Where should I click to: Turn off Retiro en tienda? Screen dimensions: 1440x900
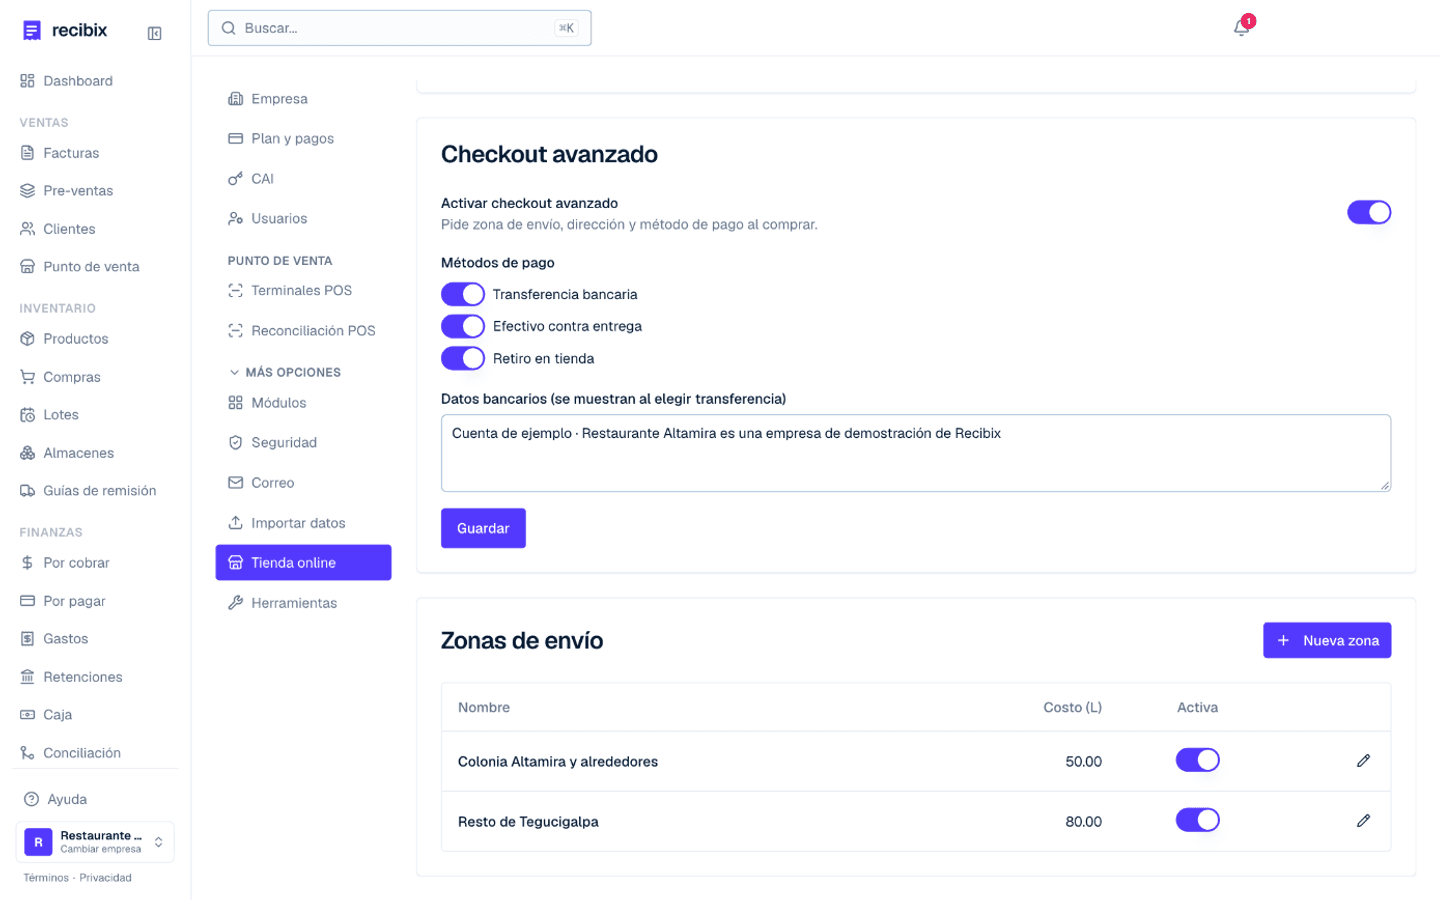(x=463, y=358)
